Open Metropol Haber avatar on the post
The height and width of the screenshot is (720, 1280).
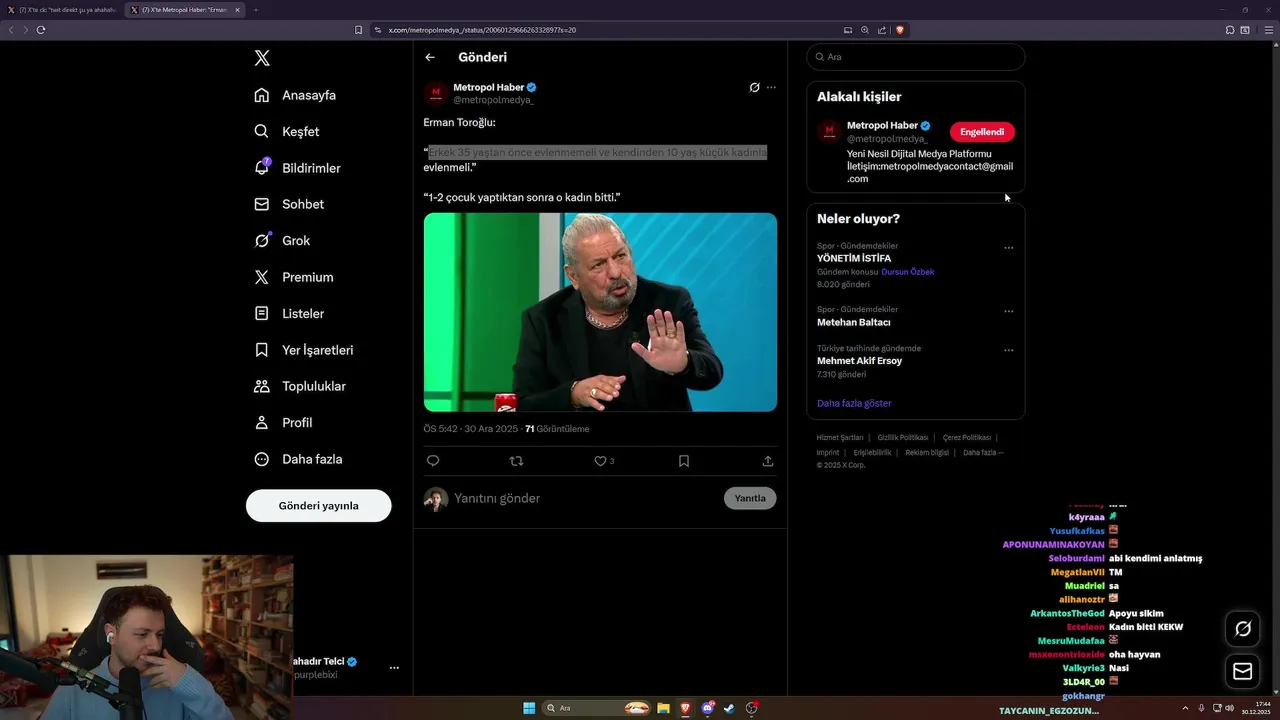point(435,93)
